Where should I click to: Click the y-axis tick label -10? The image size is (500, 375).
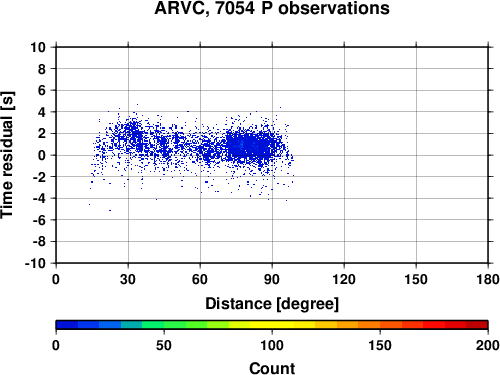pos(35,263)
